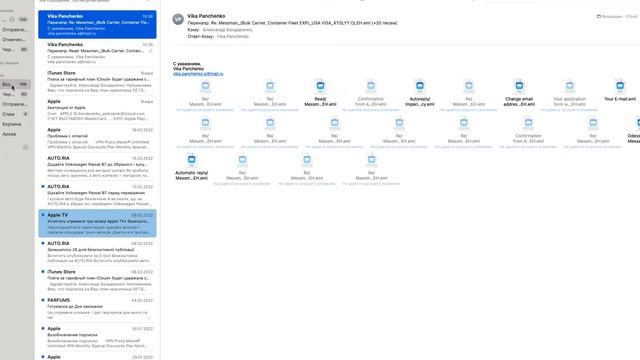The height and width of the screenshot is (360, 640).
Task: Open Apple email 'Возобновление подписки' dated 30.01.2022
Action: click(97, 337)
